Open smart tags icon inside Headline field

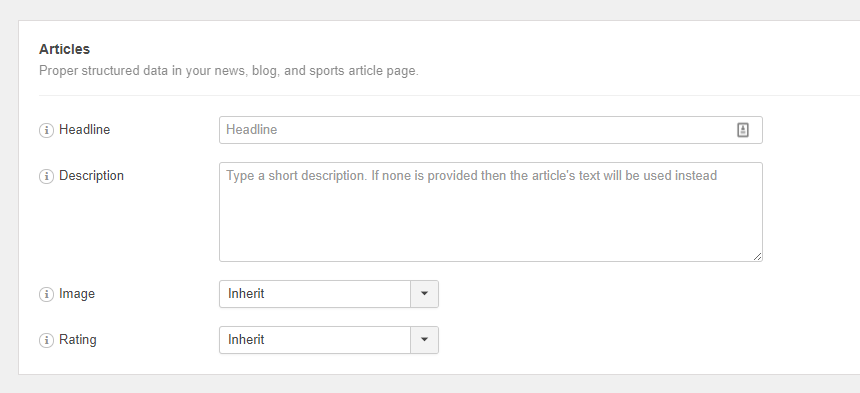(743, 130)
